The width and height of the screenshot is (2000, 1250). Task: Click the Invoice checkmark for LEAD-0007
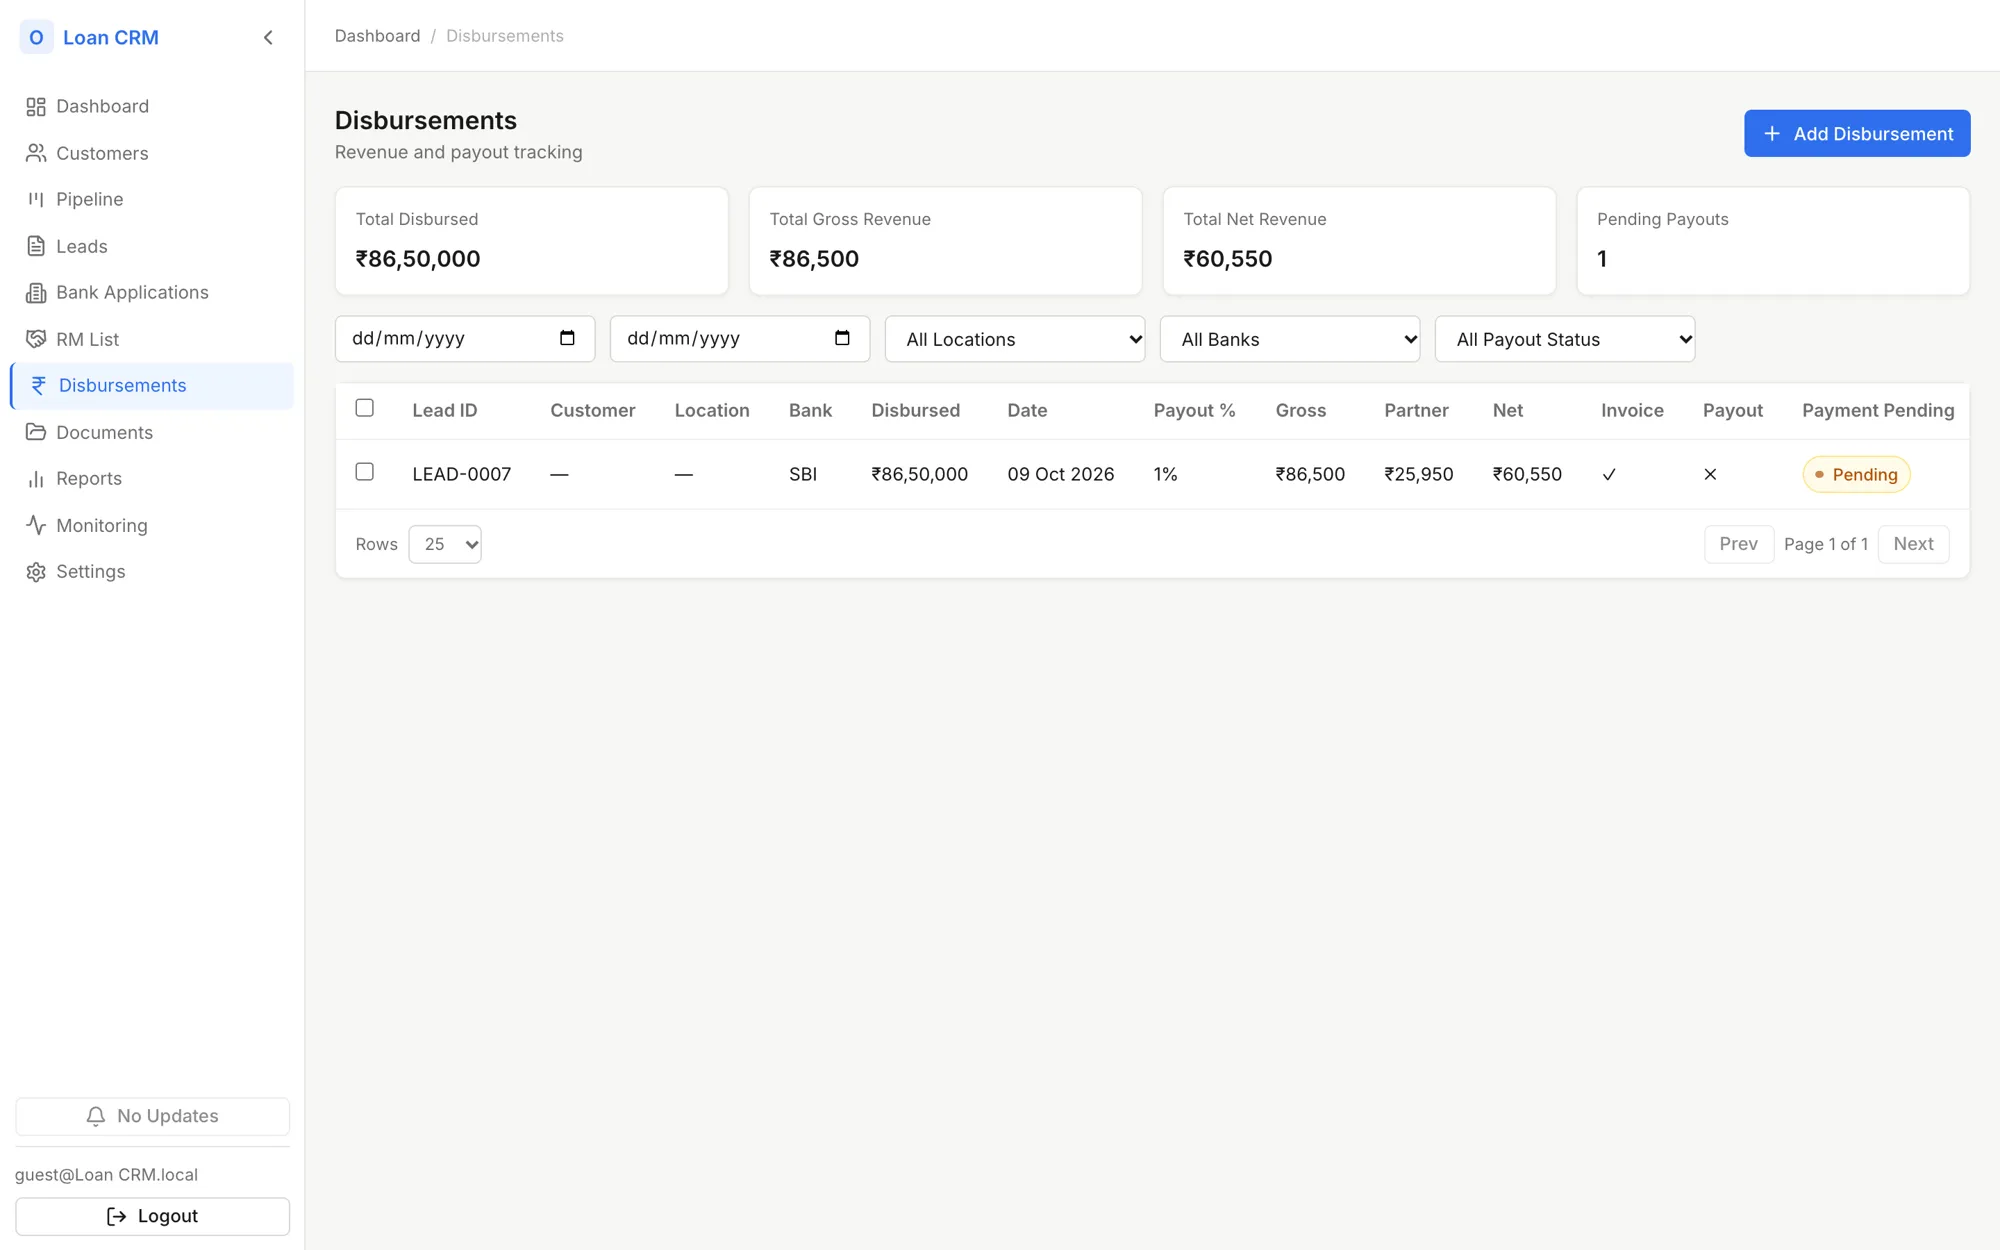(1609, 474)
